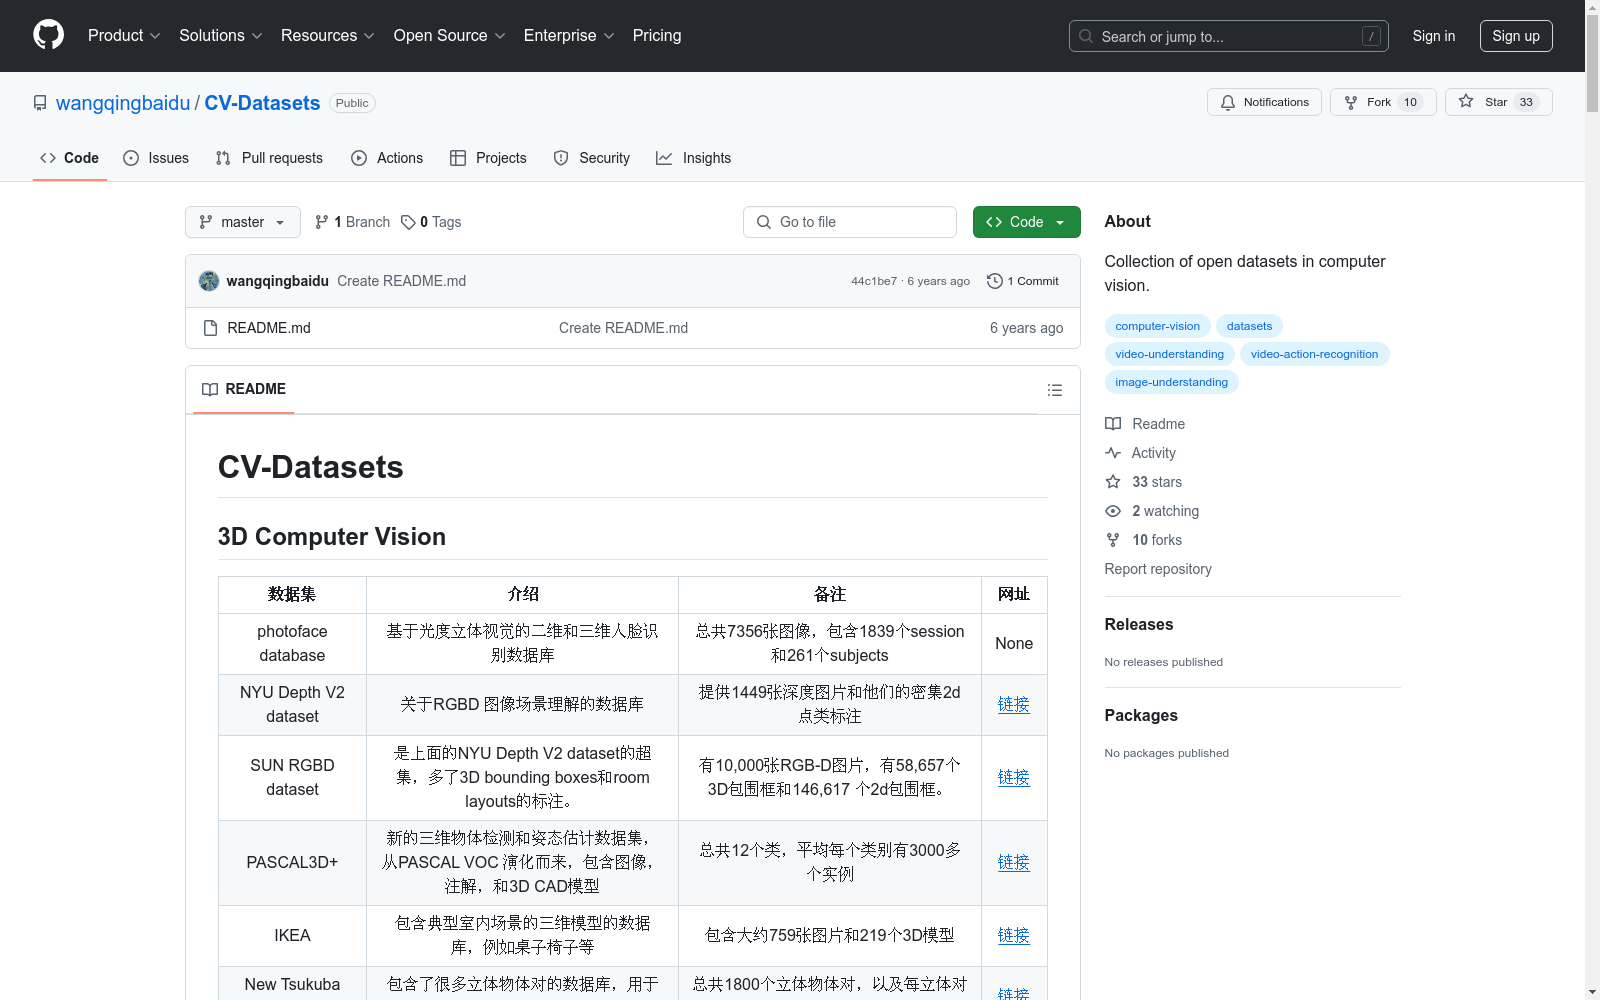The image size is (1600, 1000).
Task: Click the video-understanding topic tag
Action: (x=1169, y=354)
